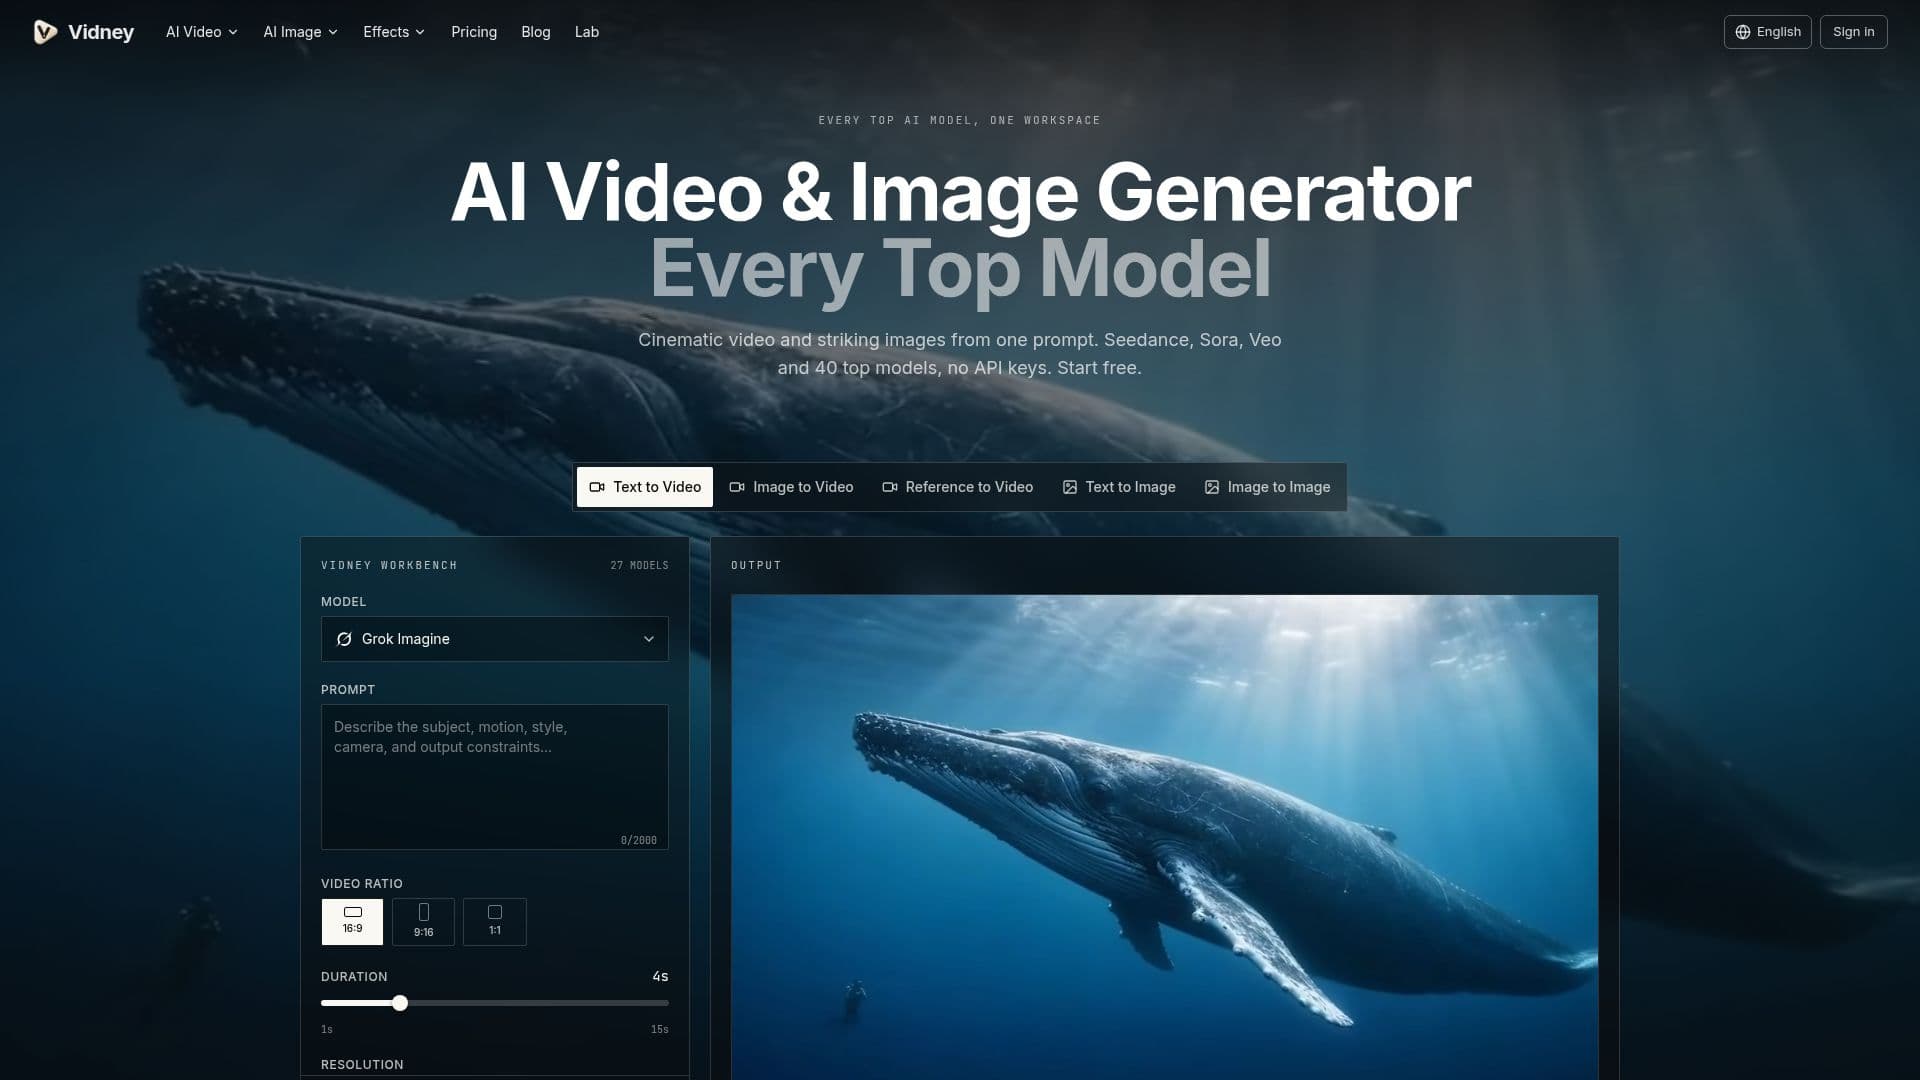Click the 1s minimum duration label
1920x1080 pixels.
[x=327, y=1030]
